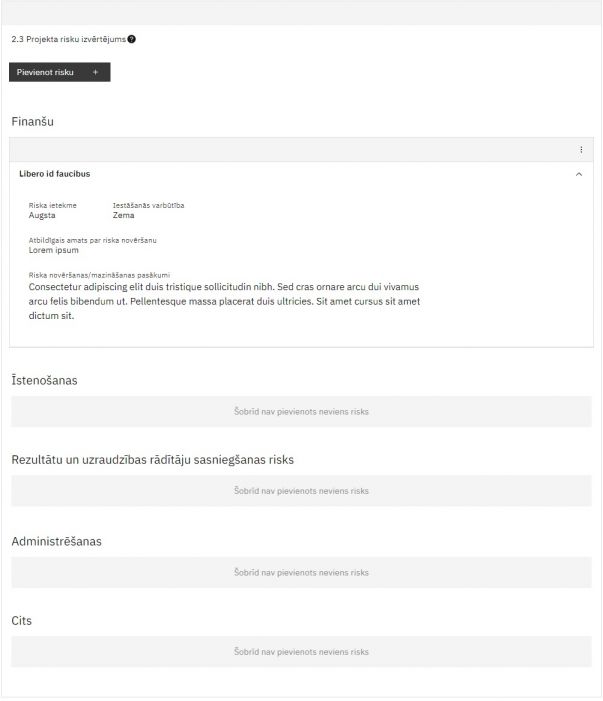The height and width of the screenshot is (701, 603).
Task: Click empty risk placeholder under Īstenošanas
Action: (301, 411)
